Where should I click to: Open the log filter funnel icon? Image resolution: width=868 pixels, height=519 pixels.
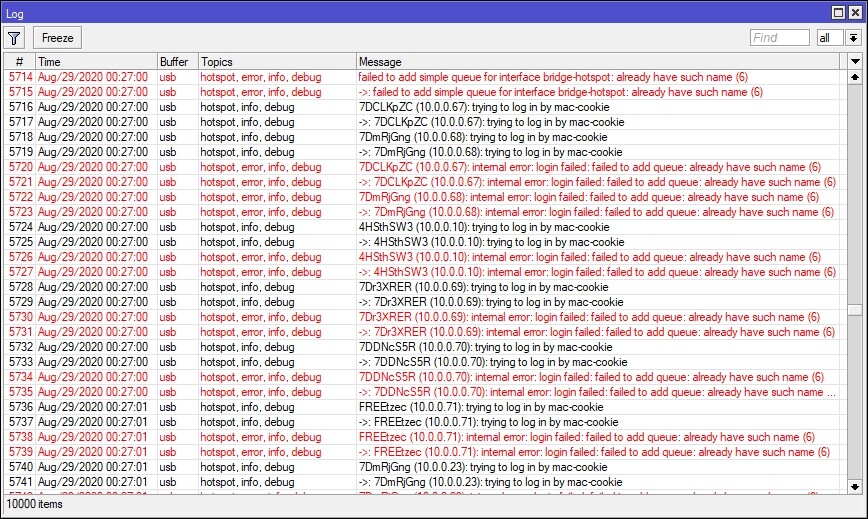pyautogui.click(x=14, y=38)
